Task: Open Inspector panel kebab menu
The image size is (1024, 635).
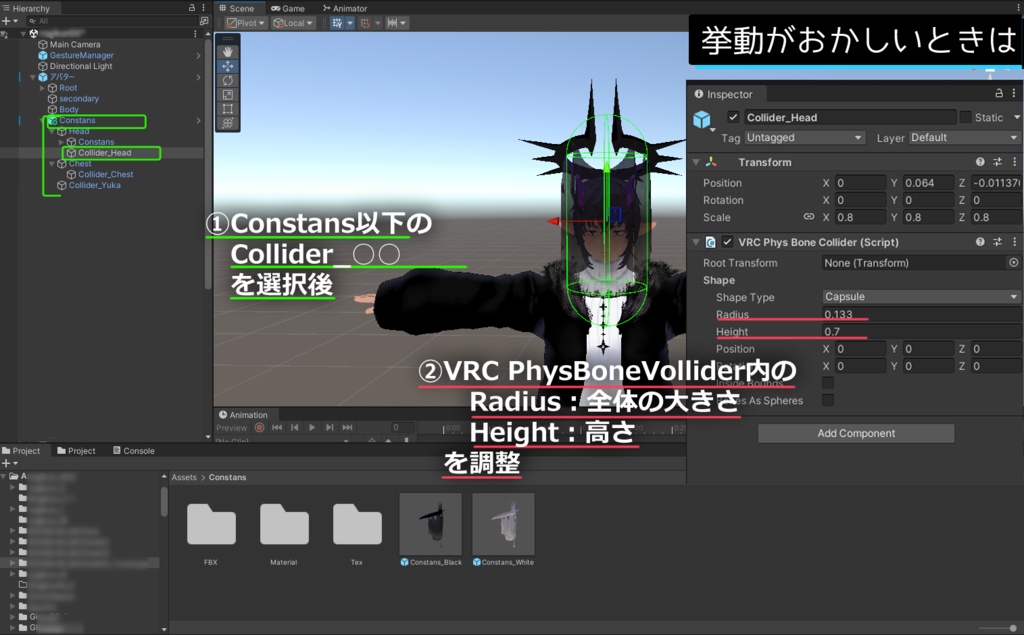Action: tap(1014, 93)
